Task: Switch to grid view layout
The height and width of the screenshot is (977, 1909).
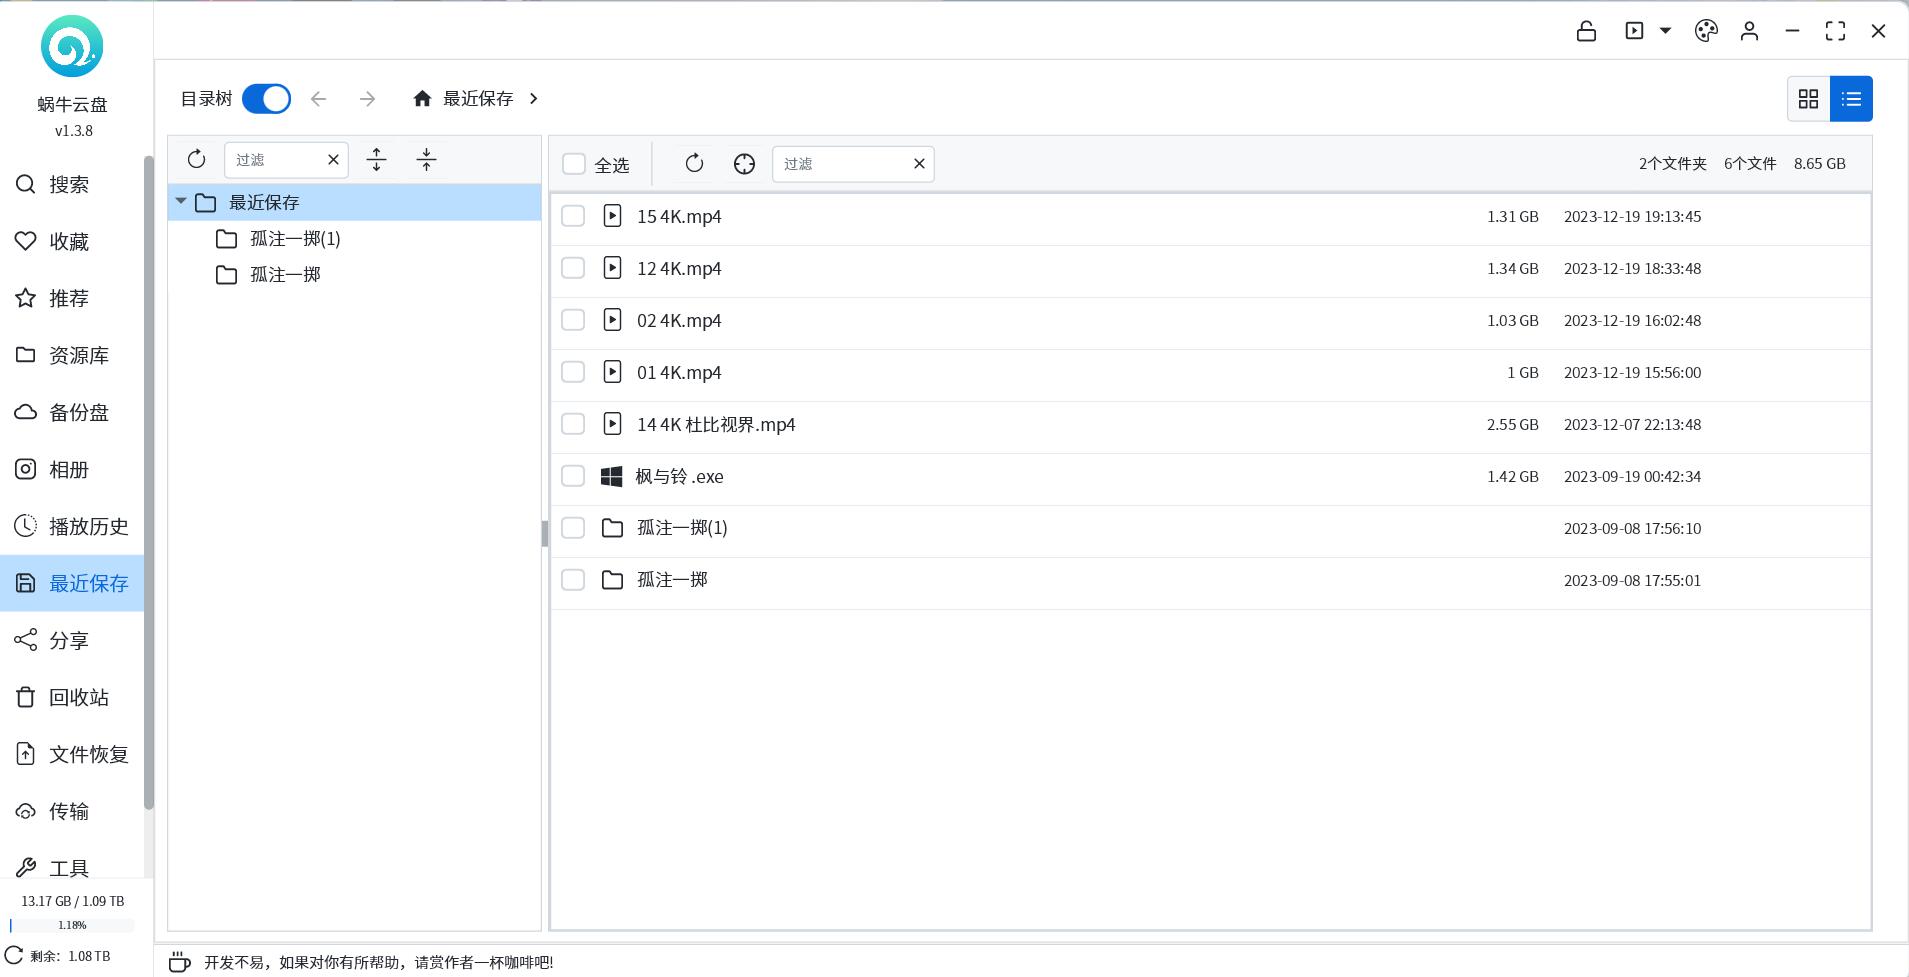Action: [x=1808, y=99]
